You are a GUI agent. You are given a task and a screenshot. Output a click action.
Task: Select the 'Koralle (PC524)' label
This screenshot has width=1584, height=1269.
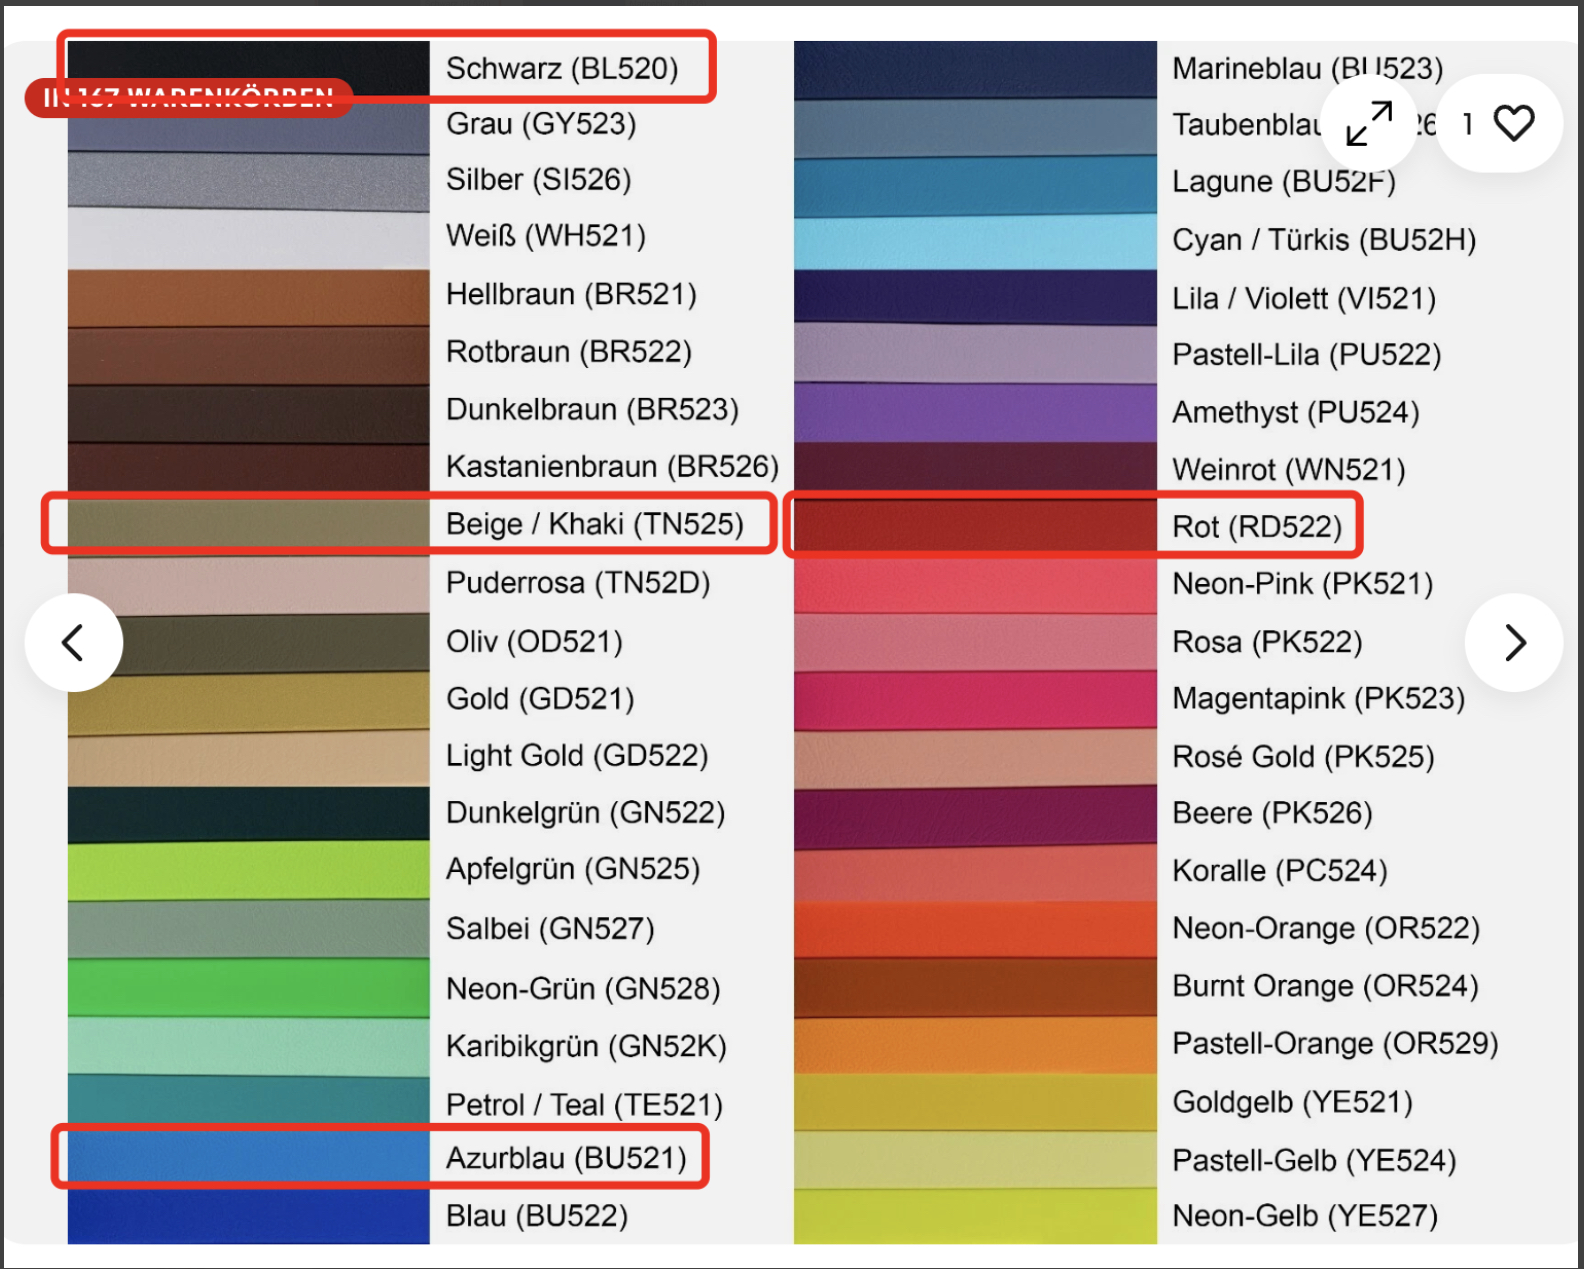point(1280,871)
